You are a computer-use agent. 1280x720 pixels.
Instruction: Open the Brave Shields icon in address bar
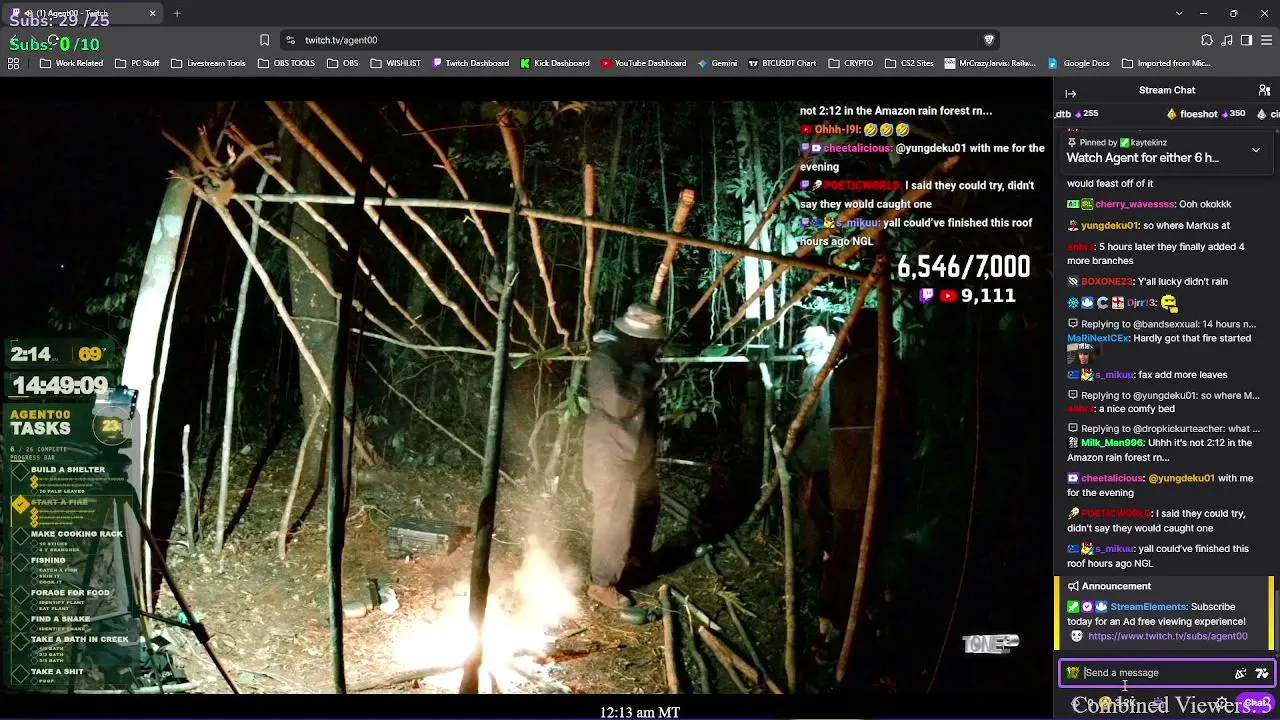pyautogui.click(x=989, y=40)
